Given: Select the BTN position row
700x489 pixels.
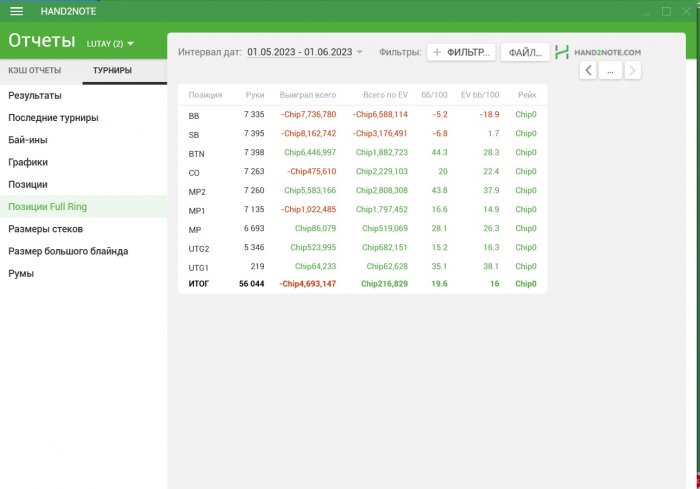Looking at the screenshot, I should click(362, 152).
